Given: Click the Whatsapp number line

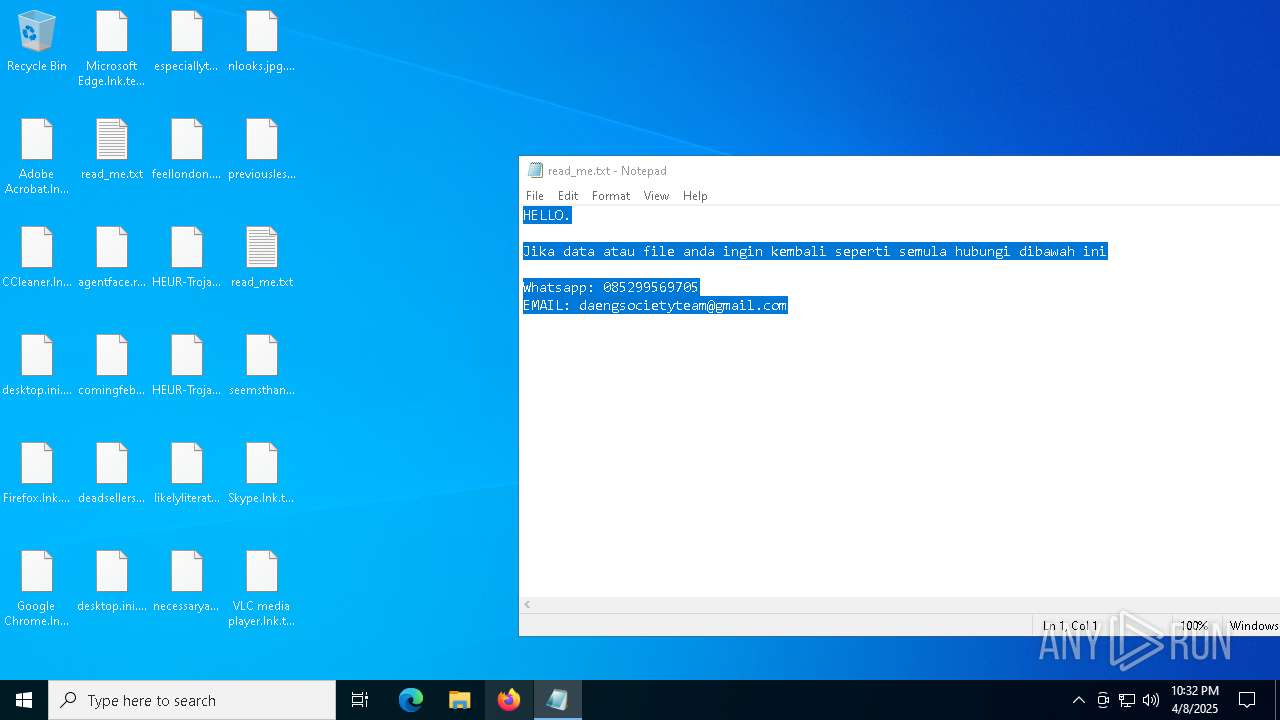Looking at the screenshot, I should click(611, 287).
